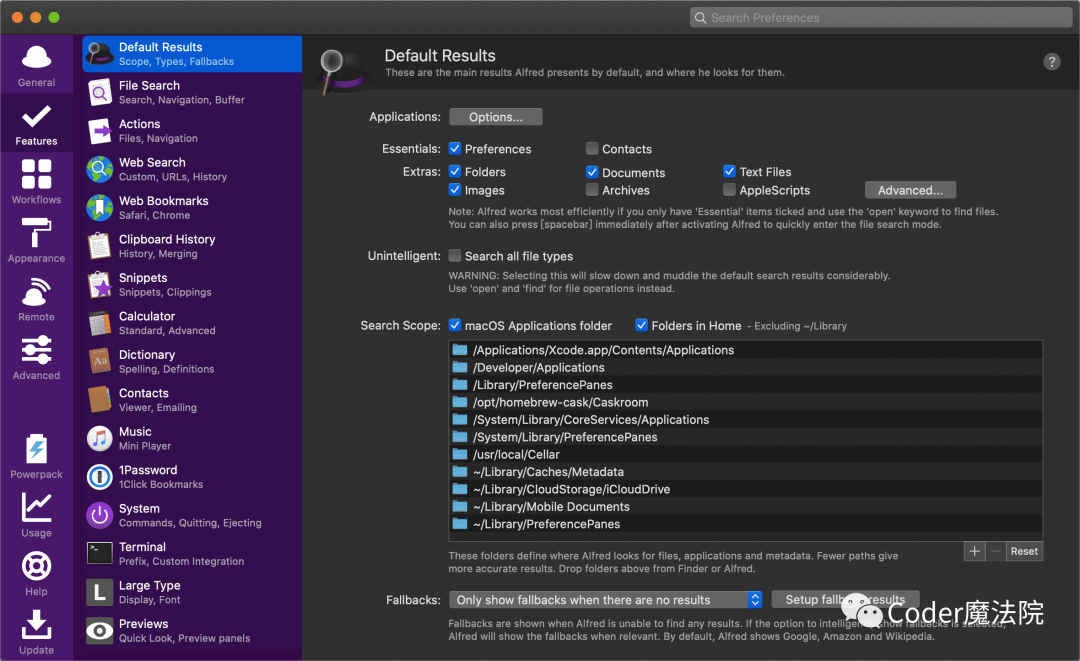This screenshot has height=661, width=1080.
Task: Open the Fallbacks dropdown menu
Action: (x=605, y=600)
